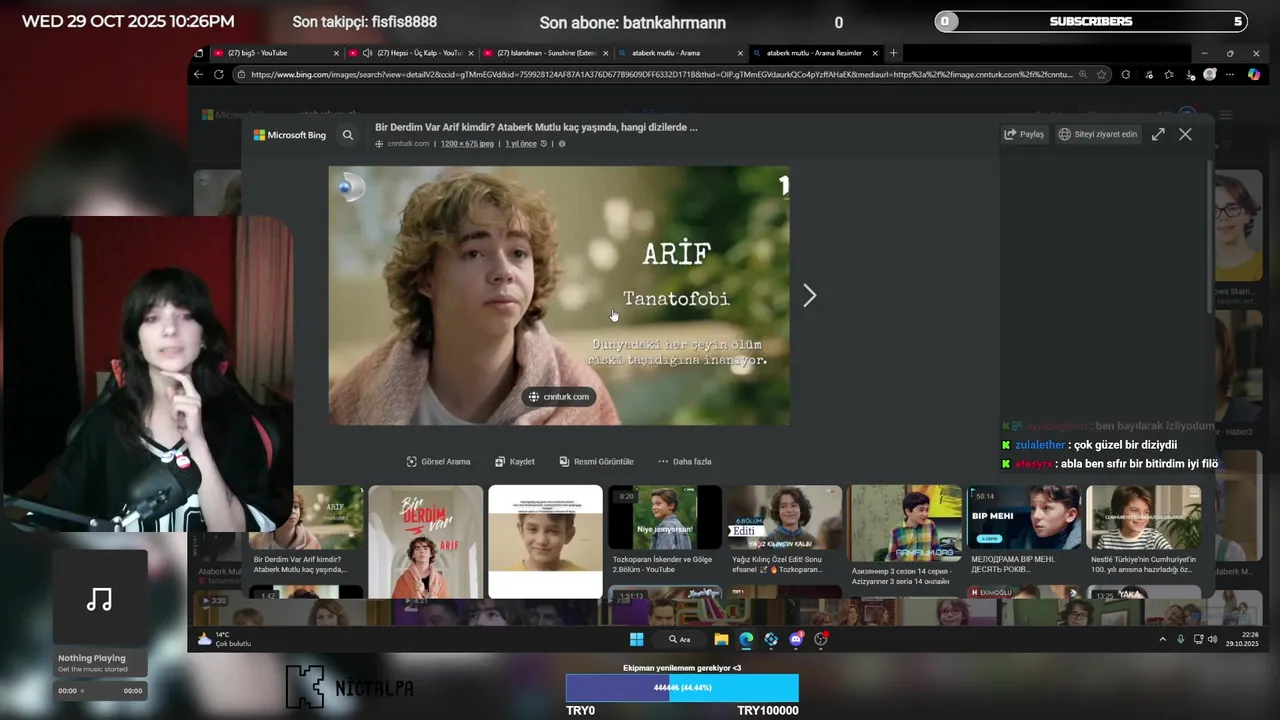Image resolution: width=1280 pixels, height=720 pixels.
Task: Reload the page with the refresh button
Action: click(x=219, y=74)
